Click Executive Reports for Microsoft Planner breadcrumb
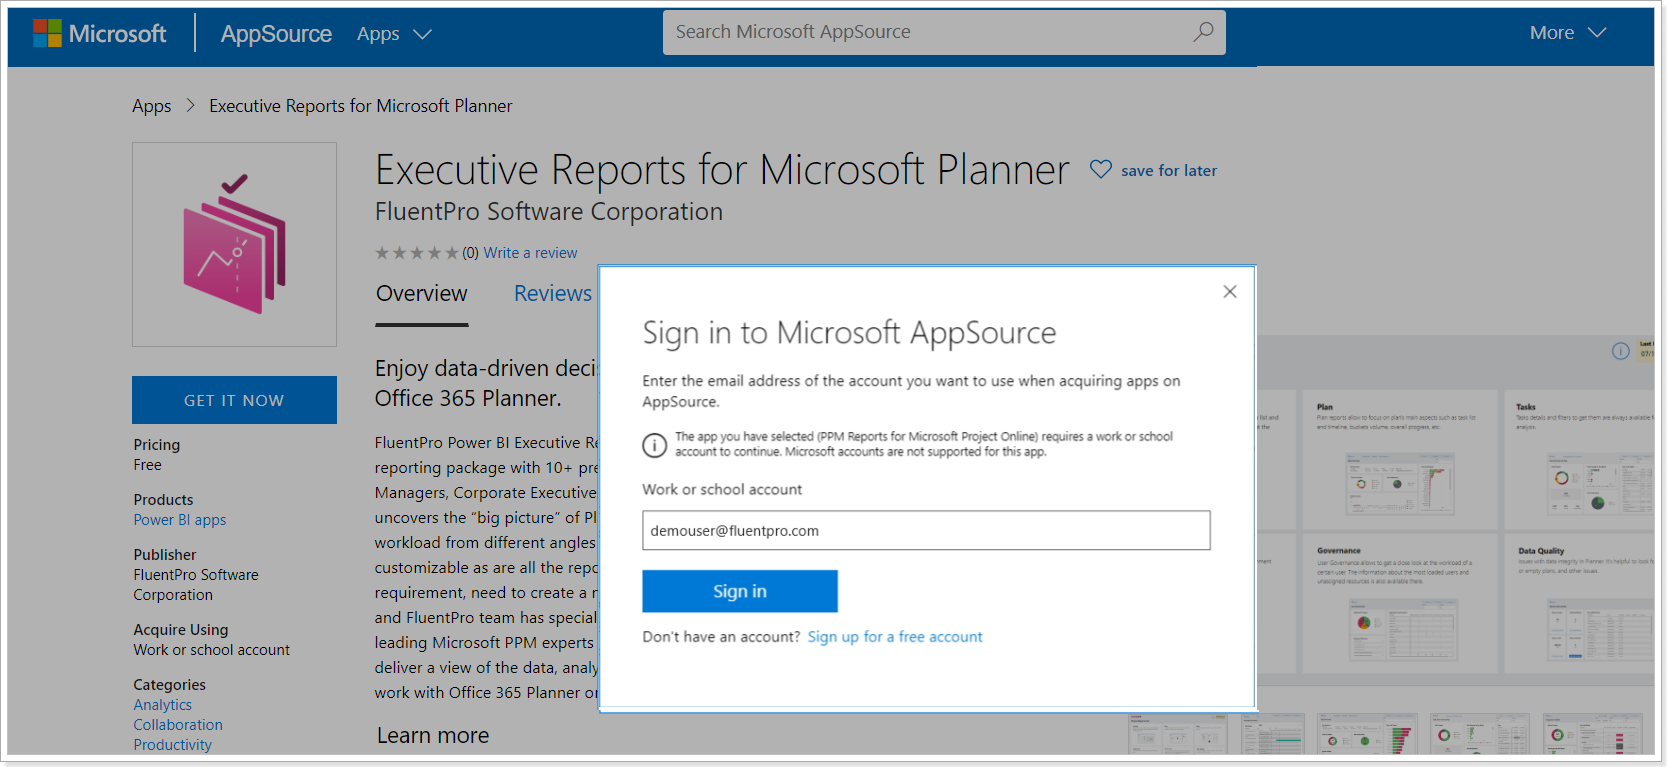 click(360, 106)
